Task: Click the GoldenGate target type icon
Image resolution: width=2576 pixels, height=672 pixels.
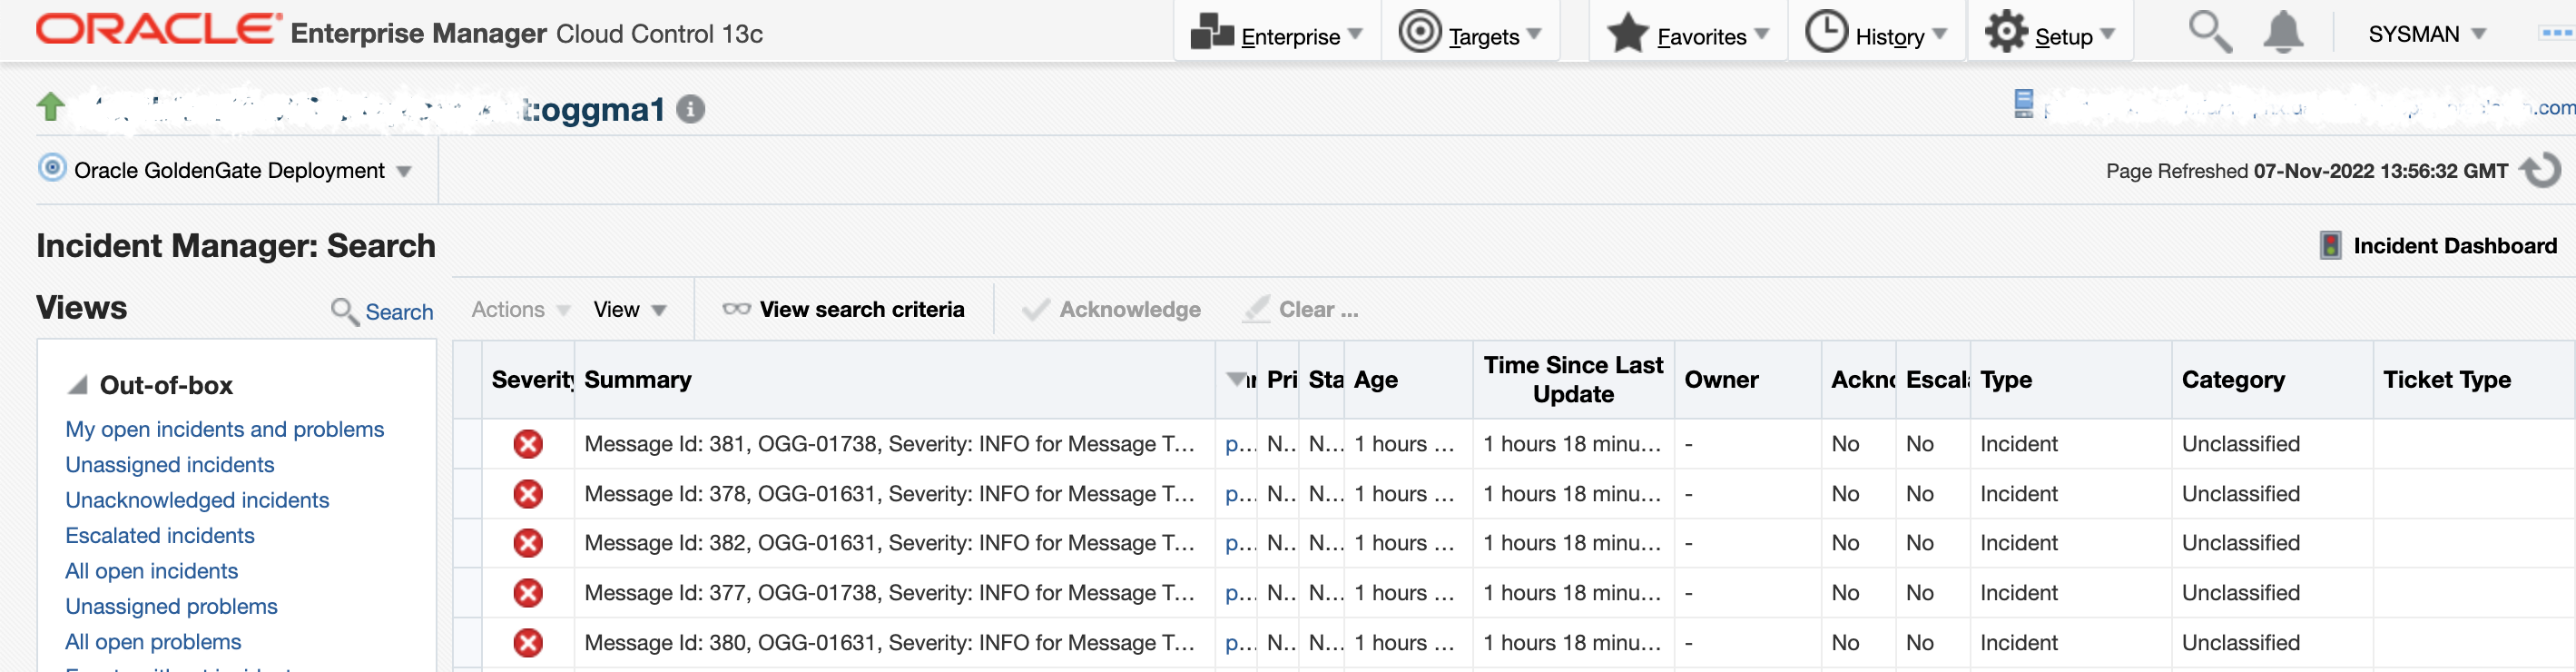Action: pyautogui.click(x=52, y=168)
